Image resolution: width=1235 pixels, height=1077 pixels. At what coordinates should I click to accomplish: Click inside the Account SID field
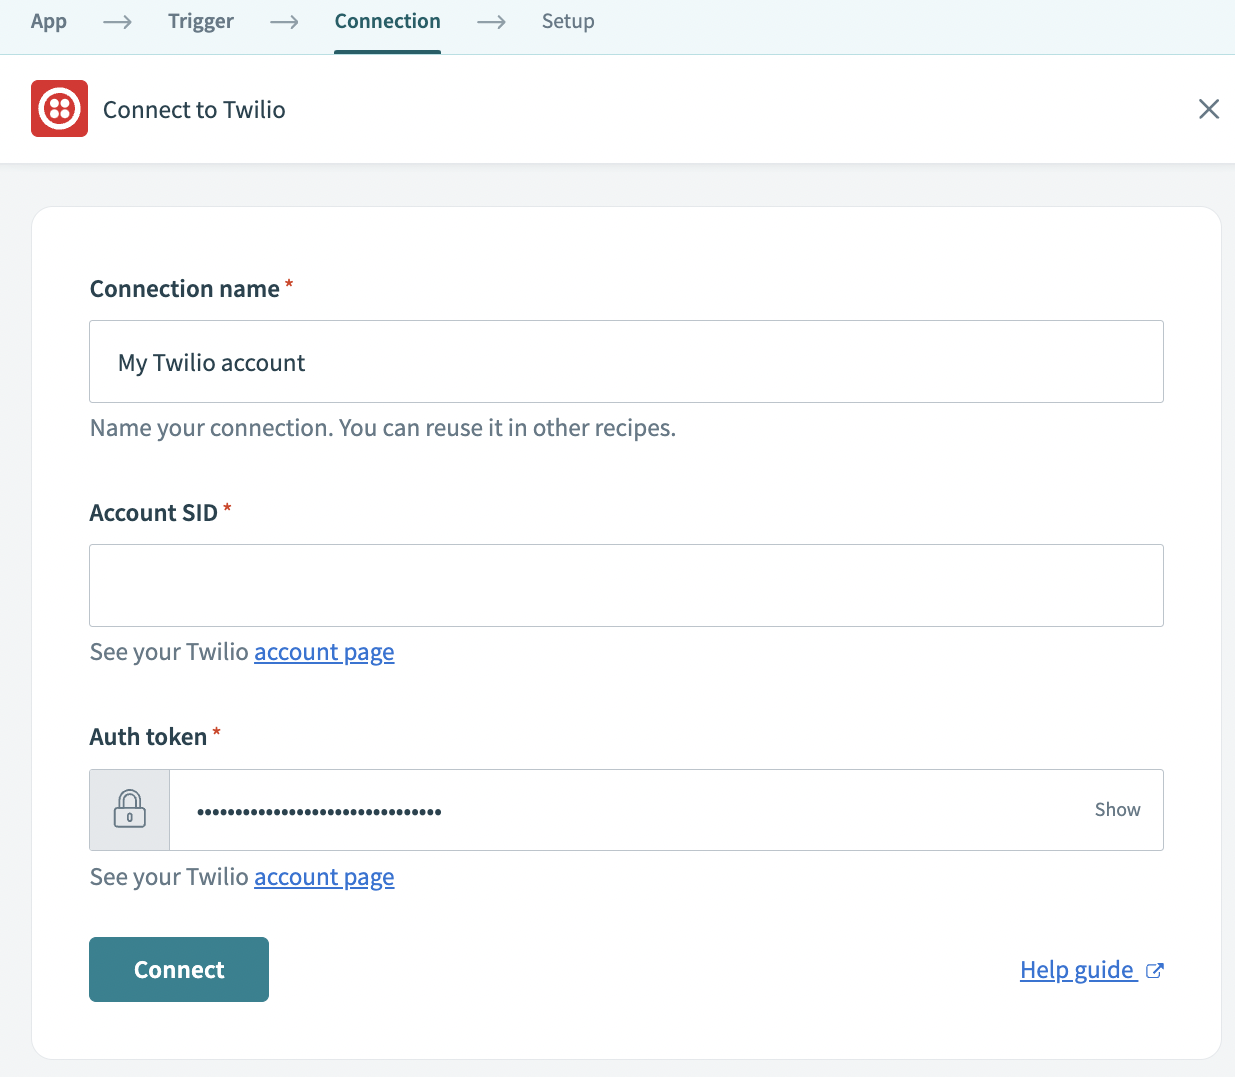626,585
